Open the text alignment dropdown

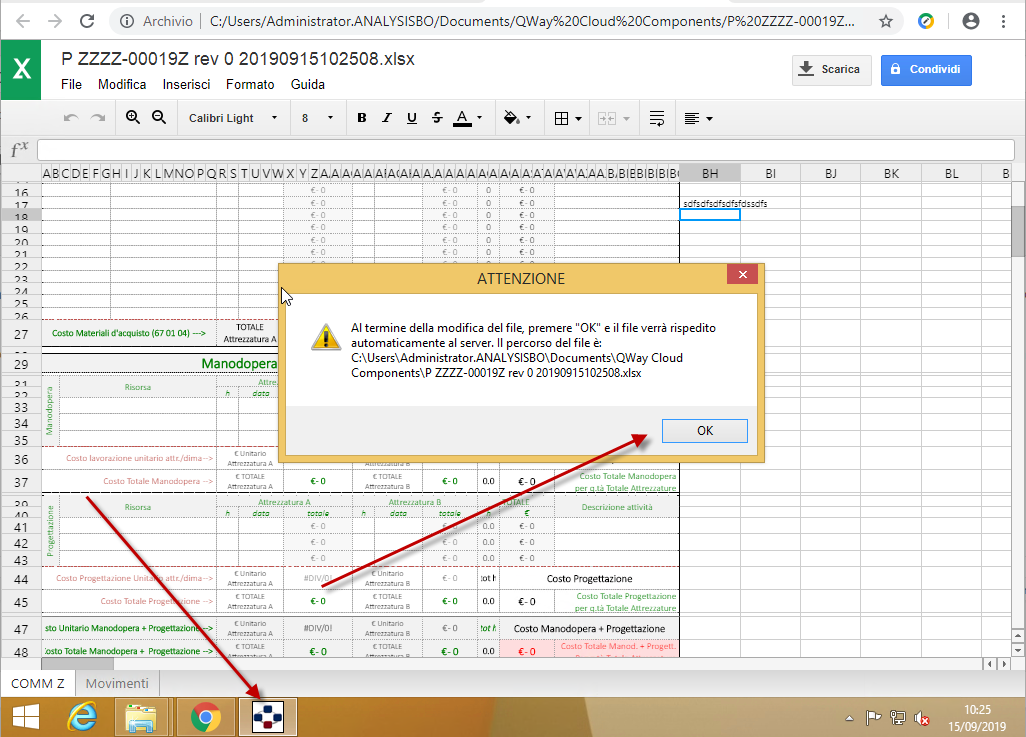698,118
